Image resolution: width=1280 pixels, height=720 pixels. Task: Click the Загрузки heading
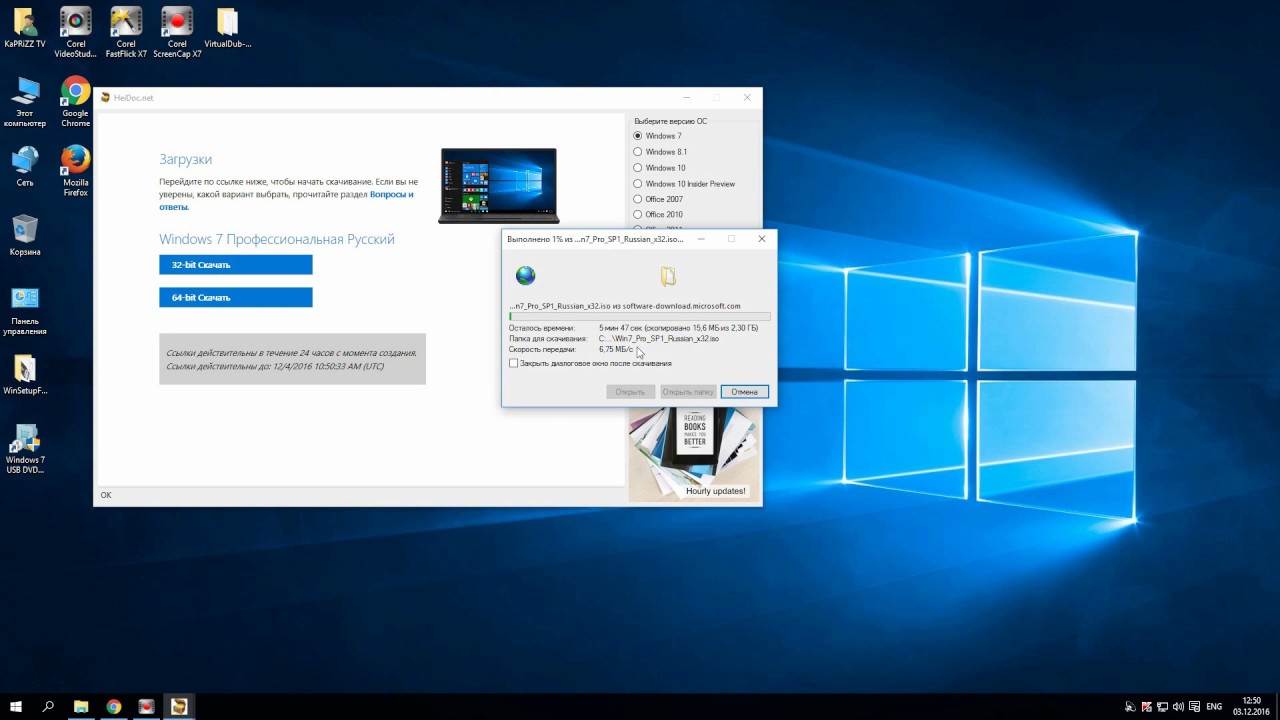coord(185,159)
